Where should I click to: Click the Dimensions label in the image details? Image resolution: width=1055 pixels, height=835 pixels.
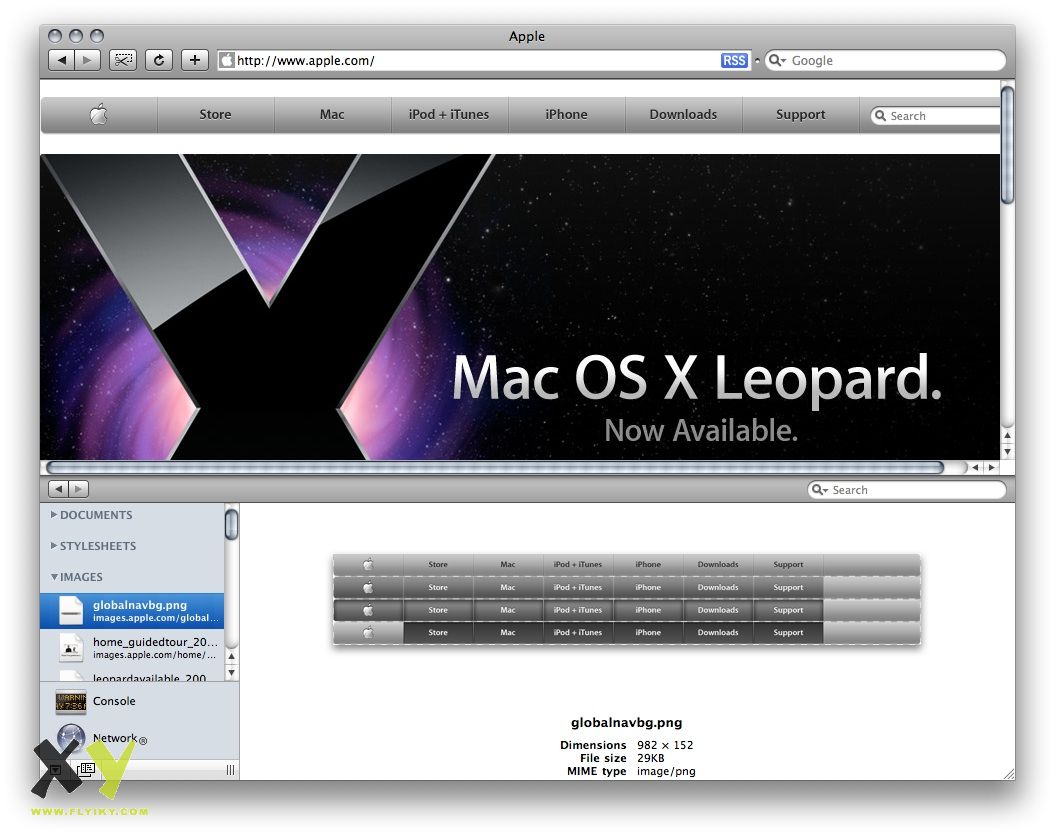click(593, 745)
